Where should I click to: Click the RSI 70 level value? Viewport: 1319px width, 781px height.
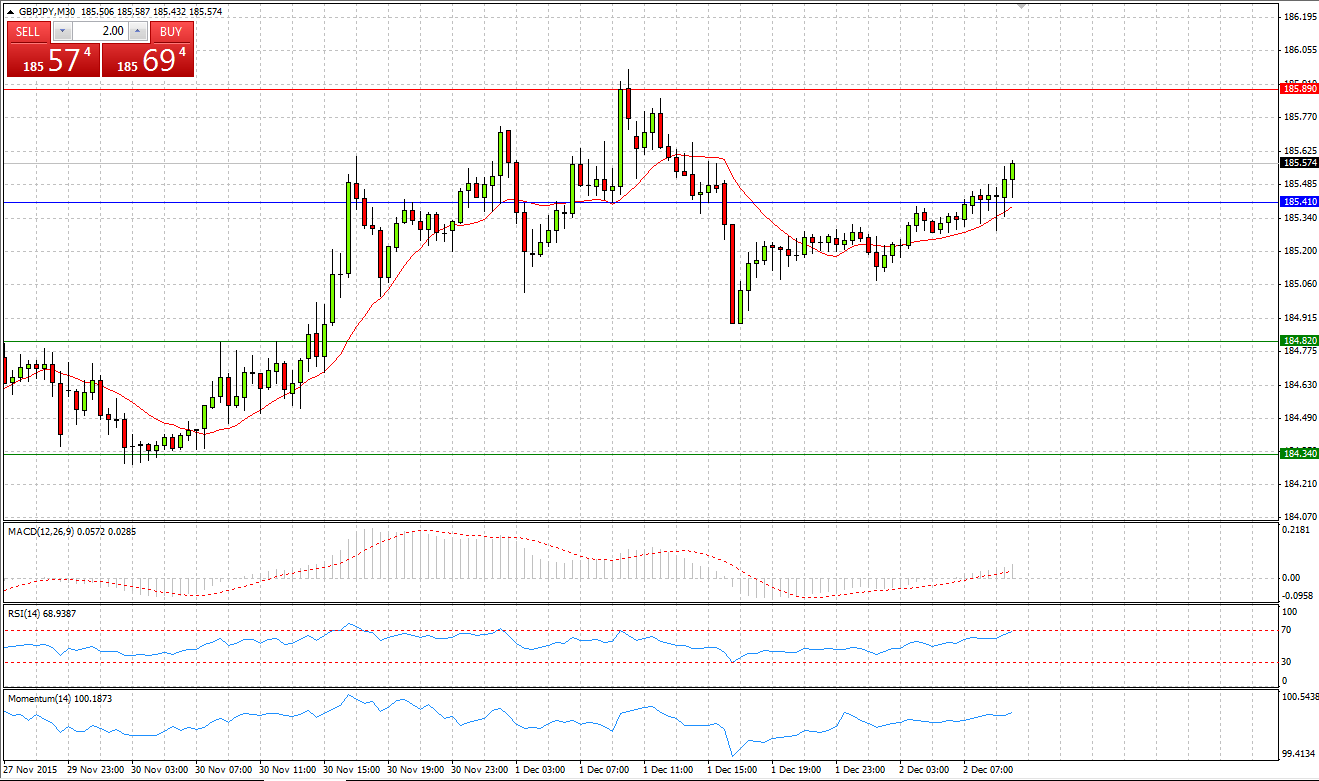pos(1287,630)
